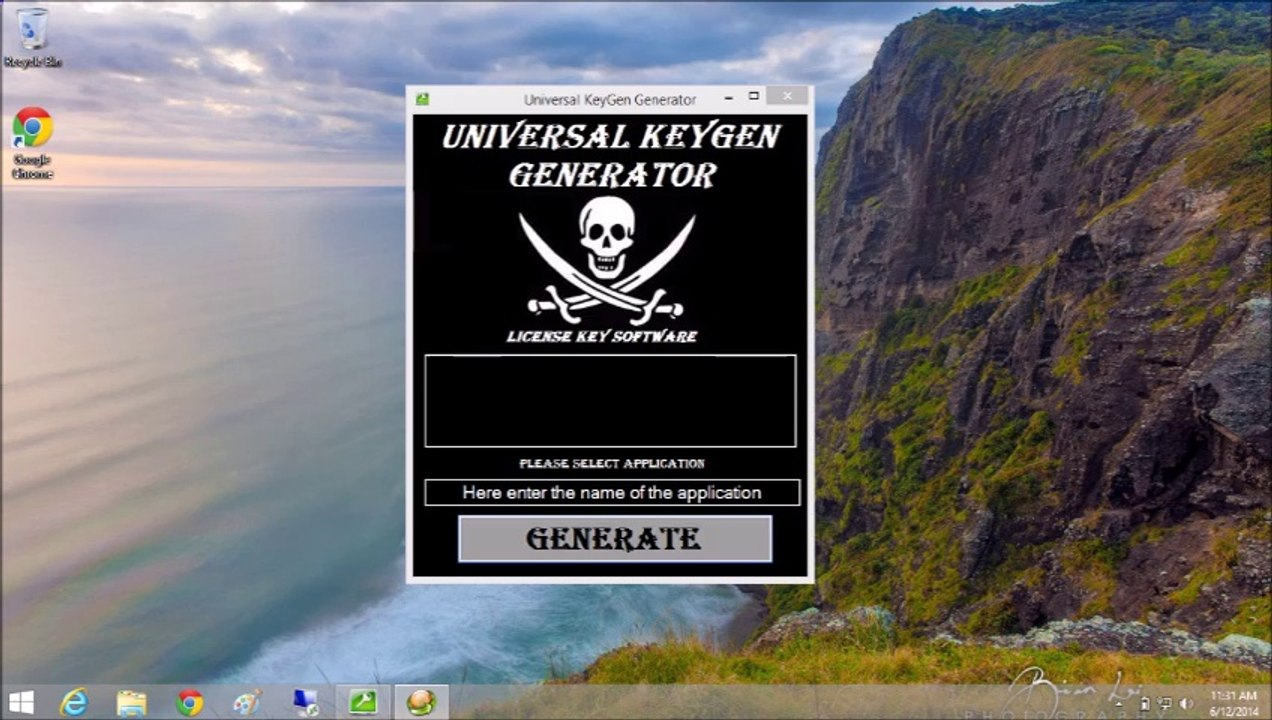This screenshot has width=1272, height=720.
Task: Open the Recycle Bin desktop icon
Action: (x=32, y=38)
